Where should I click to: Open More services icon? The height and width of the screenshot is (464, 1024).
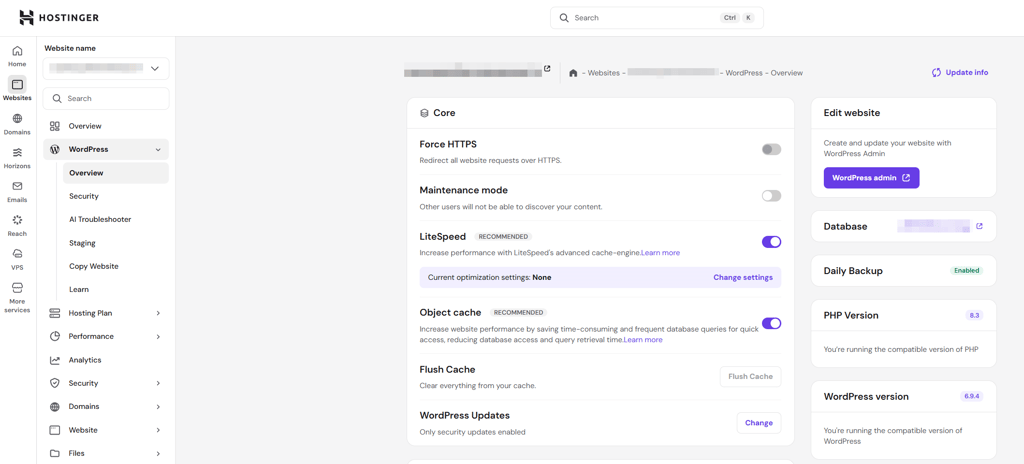click(18, 288)
